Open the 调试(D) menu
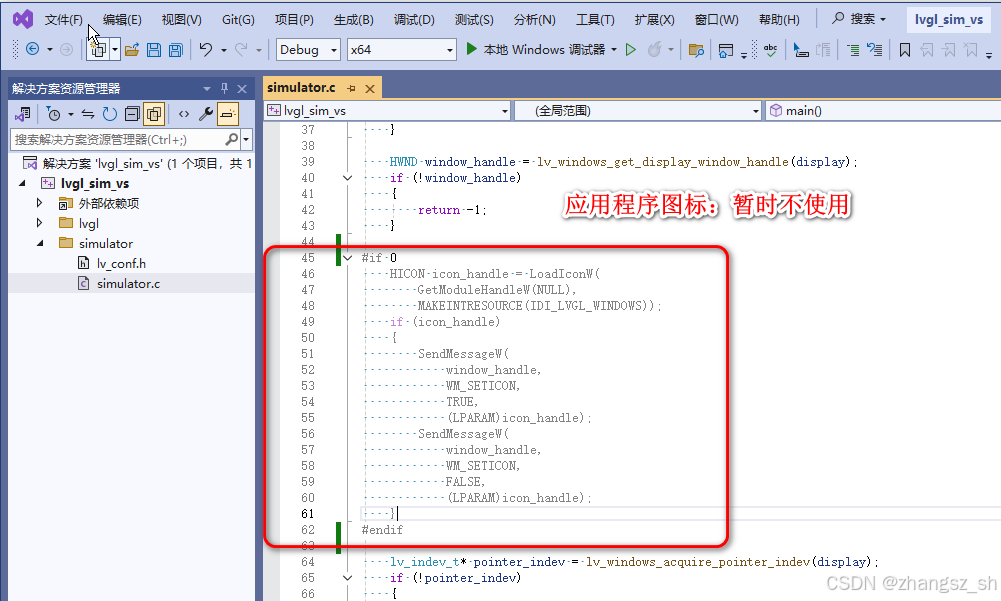Viewport: 1001px width, 601px height. 414,20
